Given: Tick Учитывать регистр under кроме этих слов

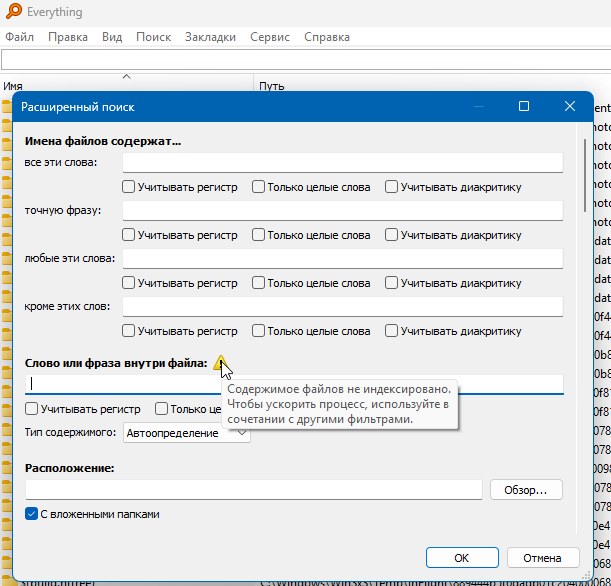Looking at the screenshot, I should click(x=128, y=330).
